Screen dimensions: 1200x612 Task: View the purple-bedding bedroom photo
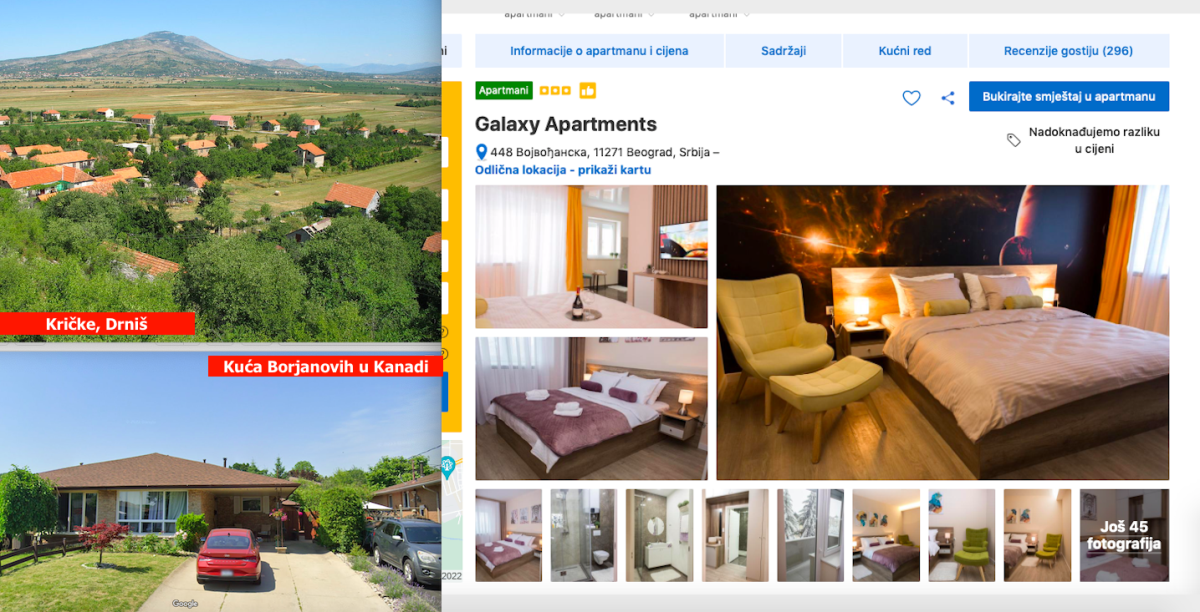tap(591, 408)
